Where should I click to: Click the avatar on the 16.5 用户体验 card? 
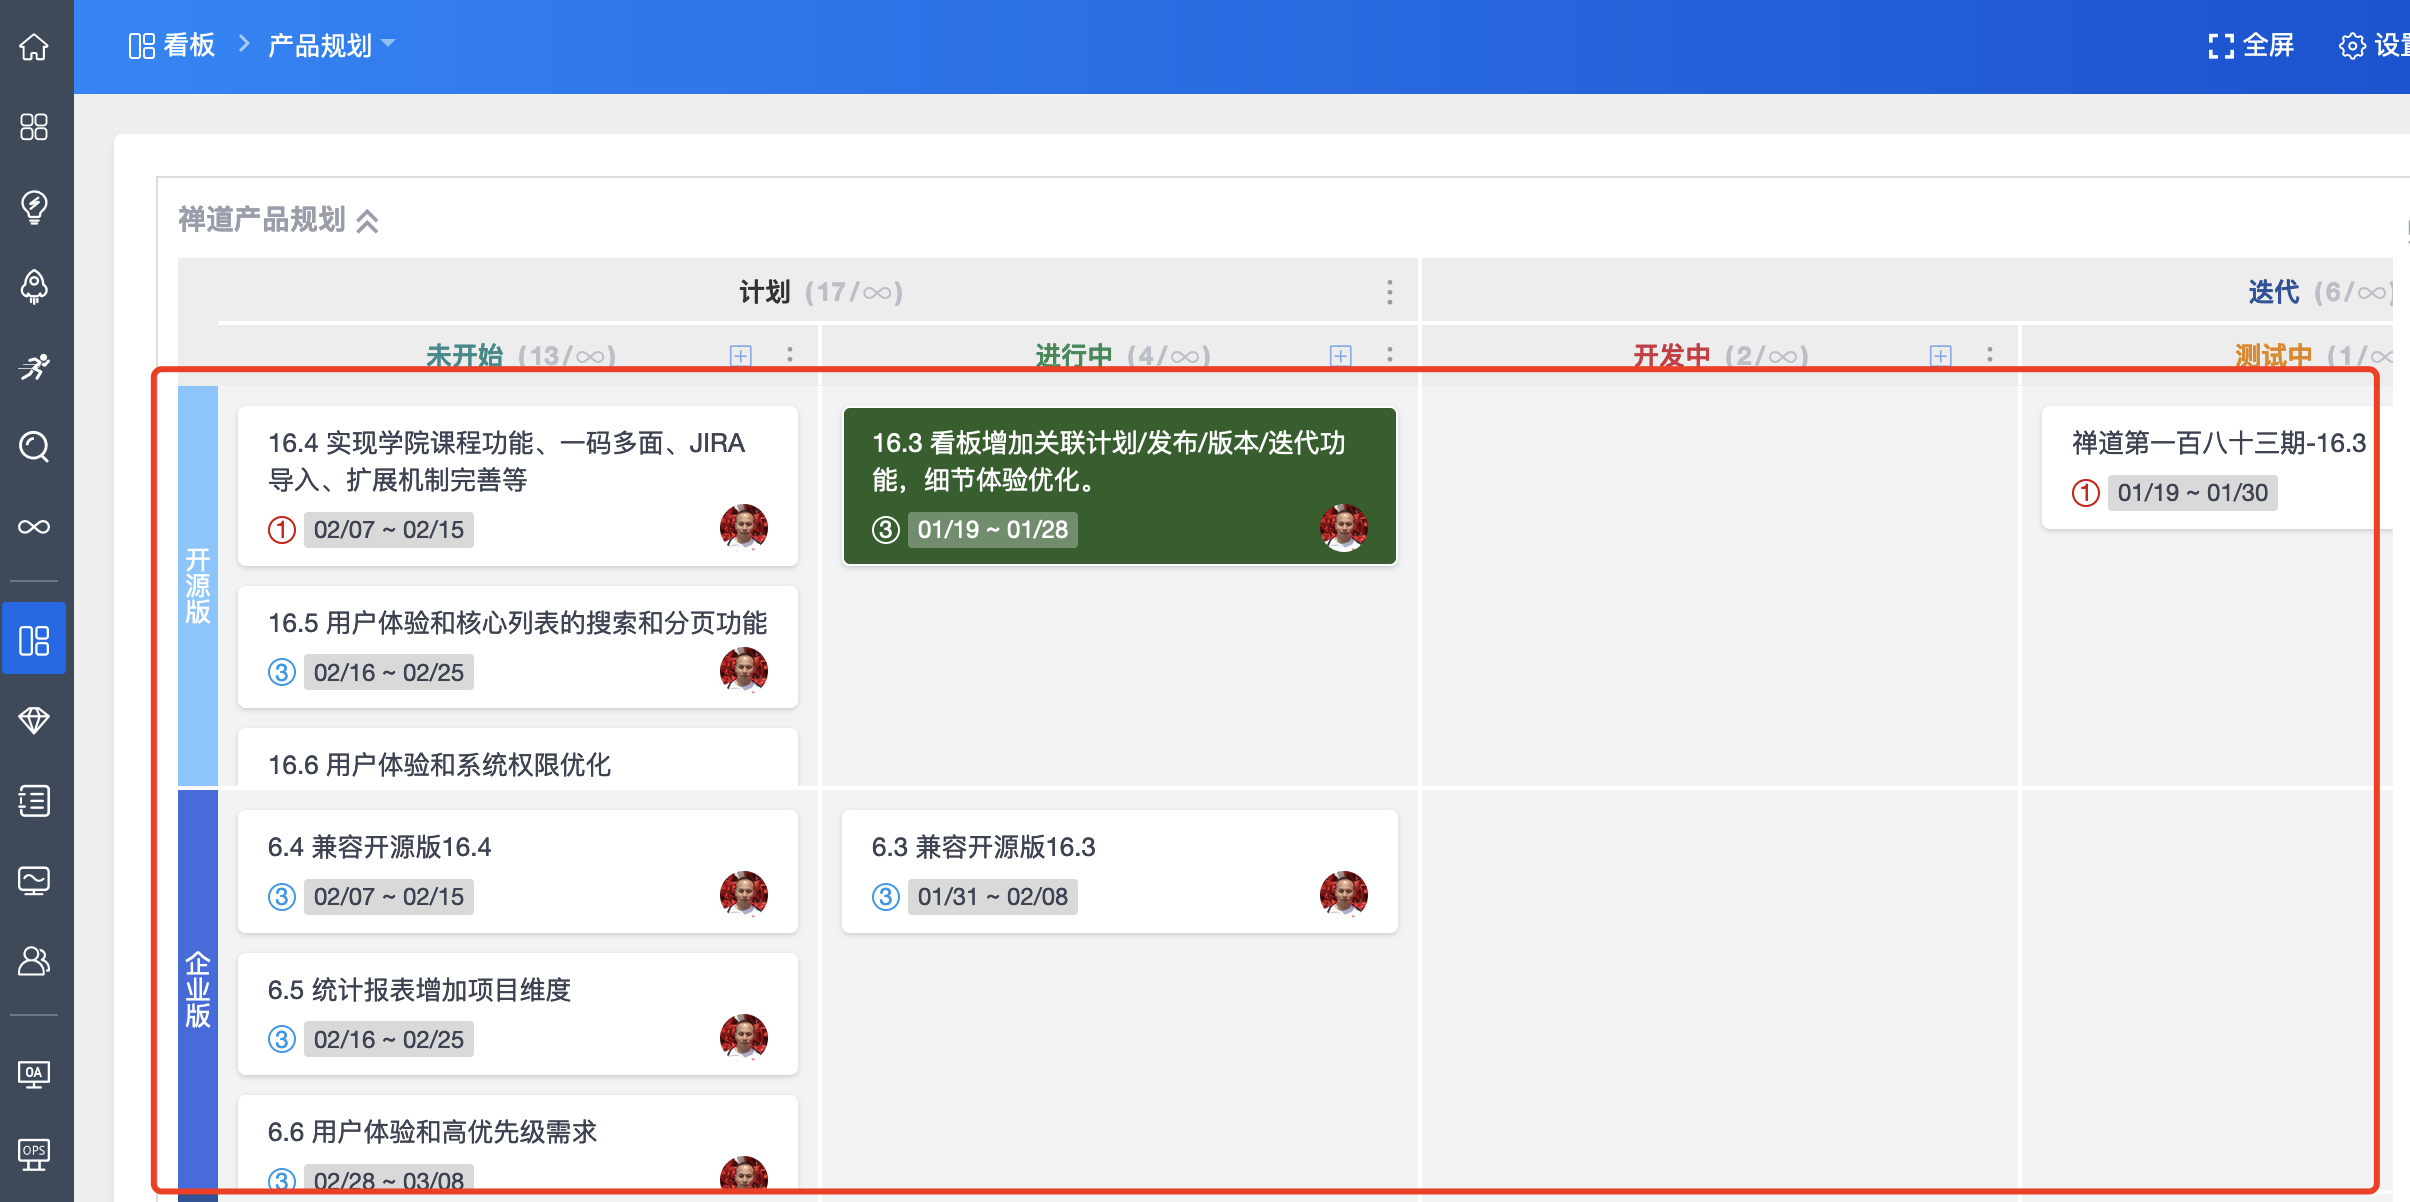(743, 670)
